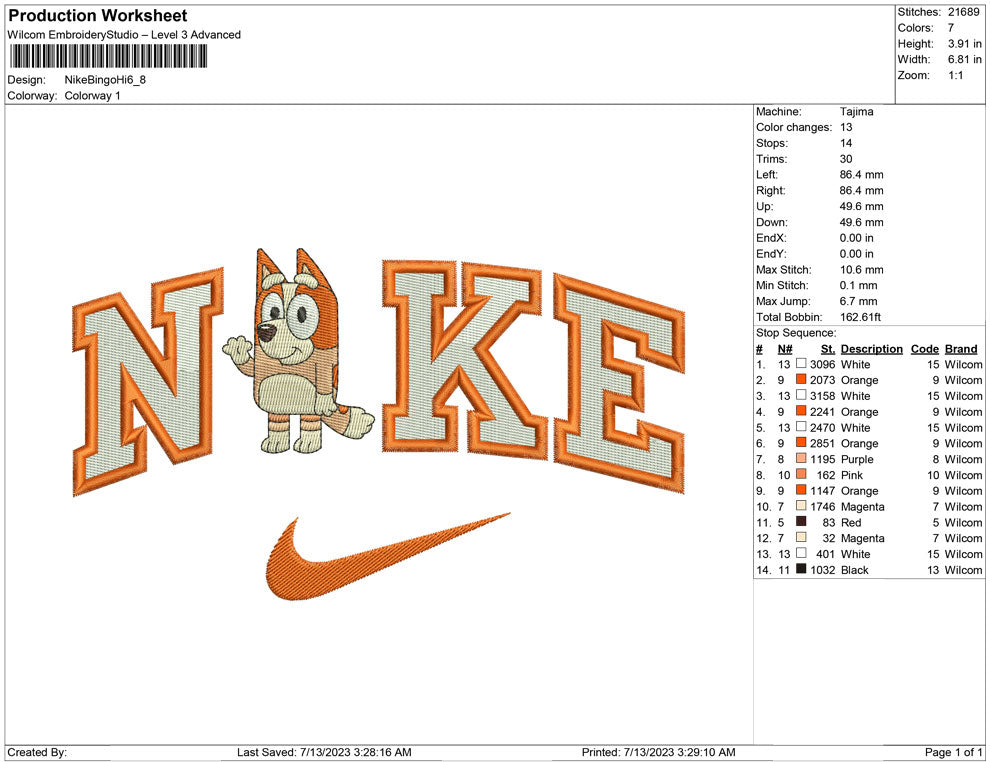This screenshot has width=990, height=762.
Task: Click the barcode under the Wilcom title
Action: point(108,56)
